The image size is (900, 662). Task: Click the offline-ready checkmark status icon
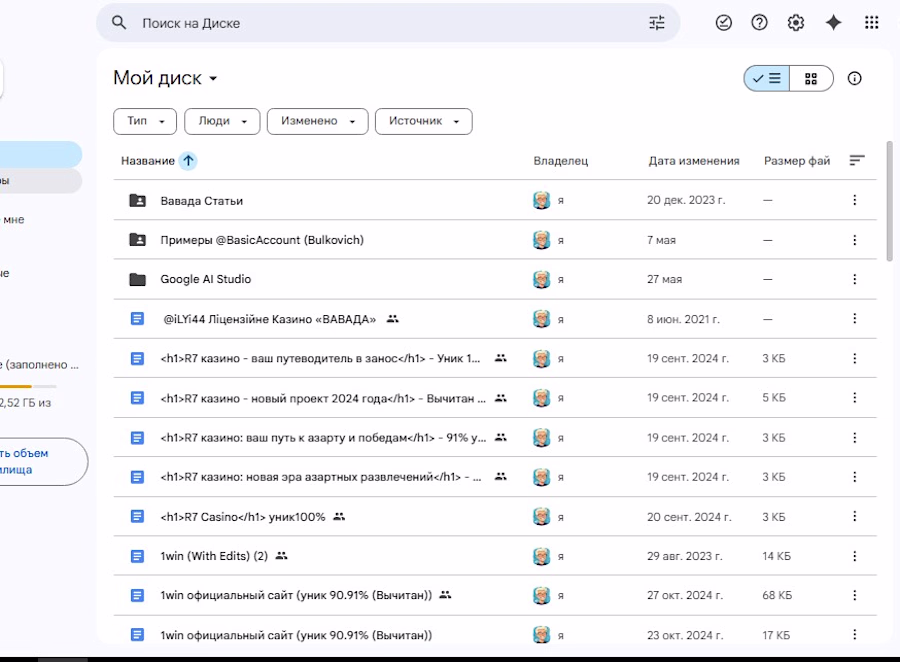[x=724, y=23]
